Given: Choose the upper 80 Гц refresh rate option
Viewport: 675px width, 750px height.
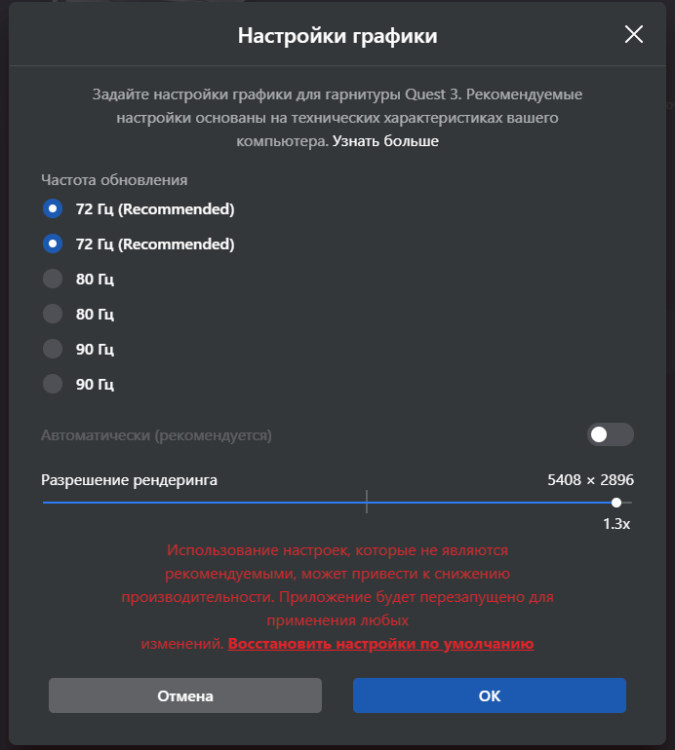Looking at the screenshot, I should (x=53, y=279).
